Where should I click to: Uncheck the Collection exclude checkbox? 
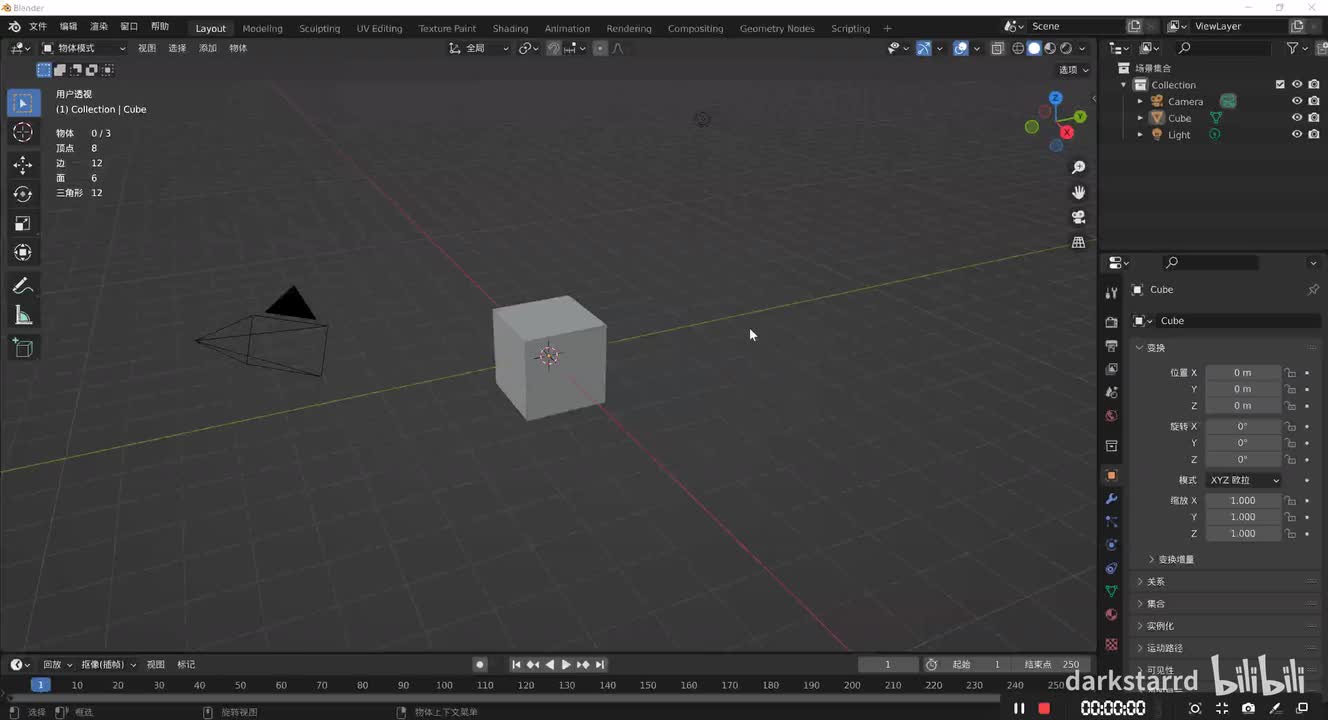tap(1280, 85)
